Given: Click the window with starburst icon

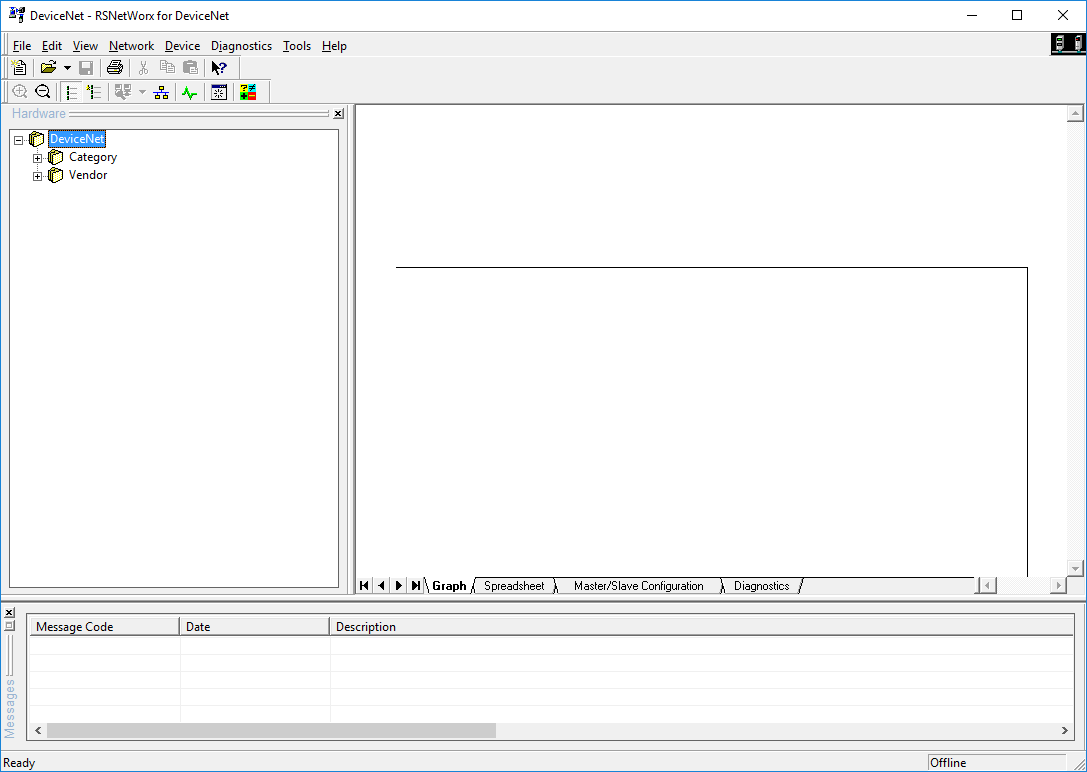Looking at the screenshot, I should (x=218, y=91).
